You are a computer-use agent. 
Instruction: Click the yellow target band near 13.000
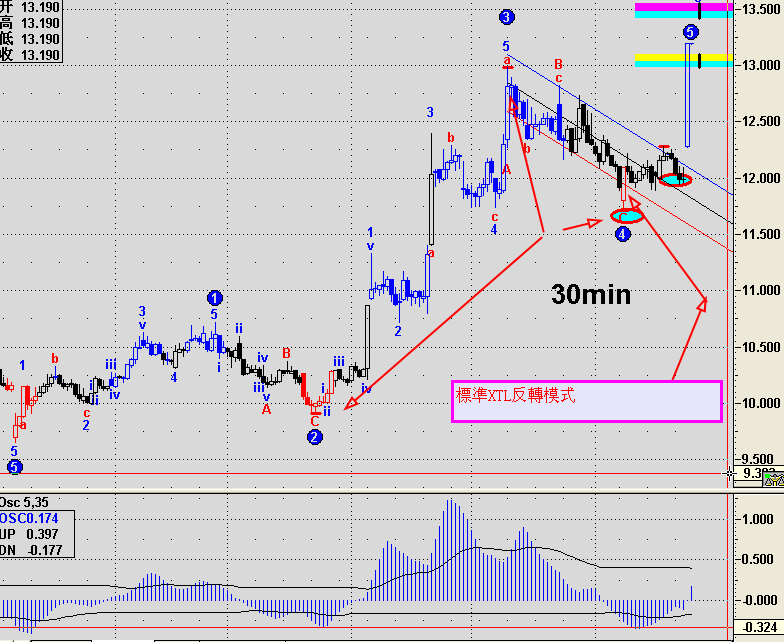684,58
